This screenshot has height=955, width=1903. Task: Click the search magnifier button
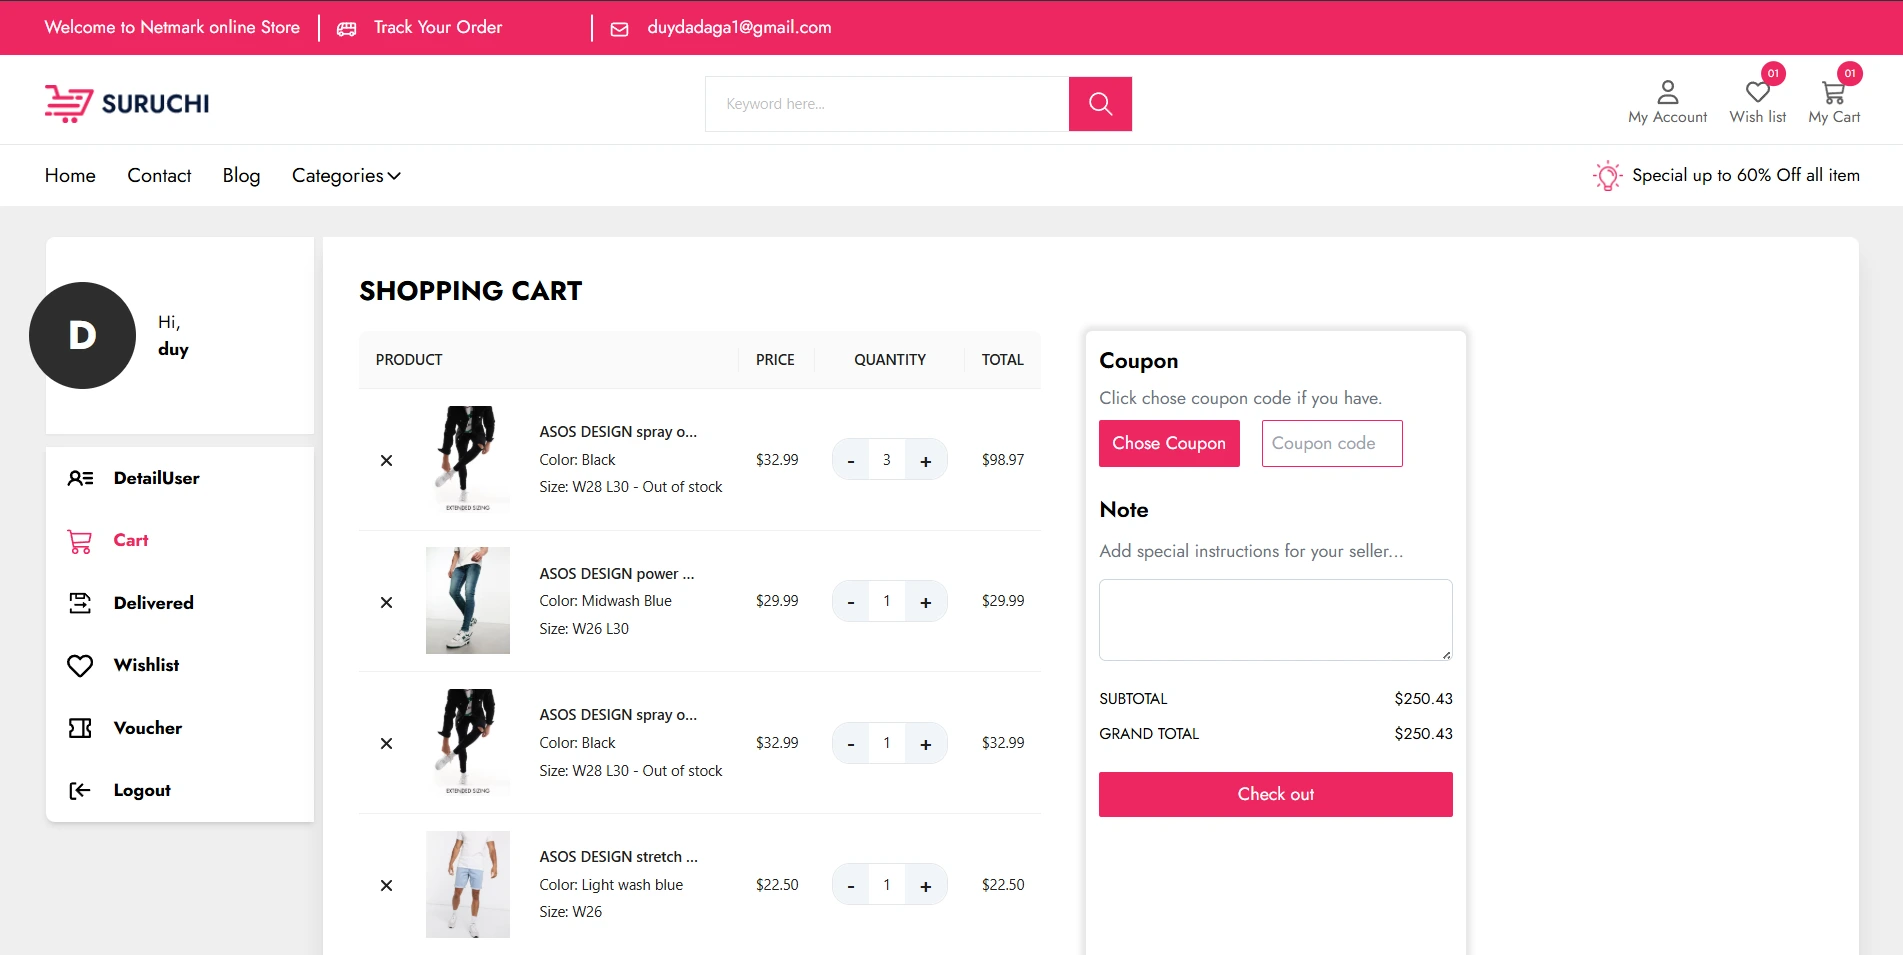(x=1100, y=104)
